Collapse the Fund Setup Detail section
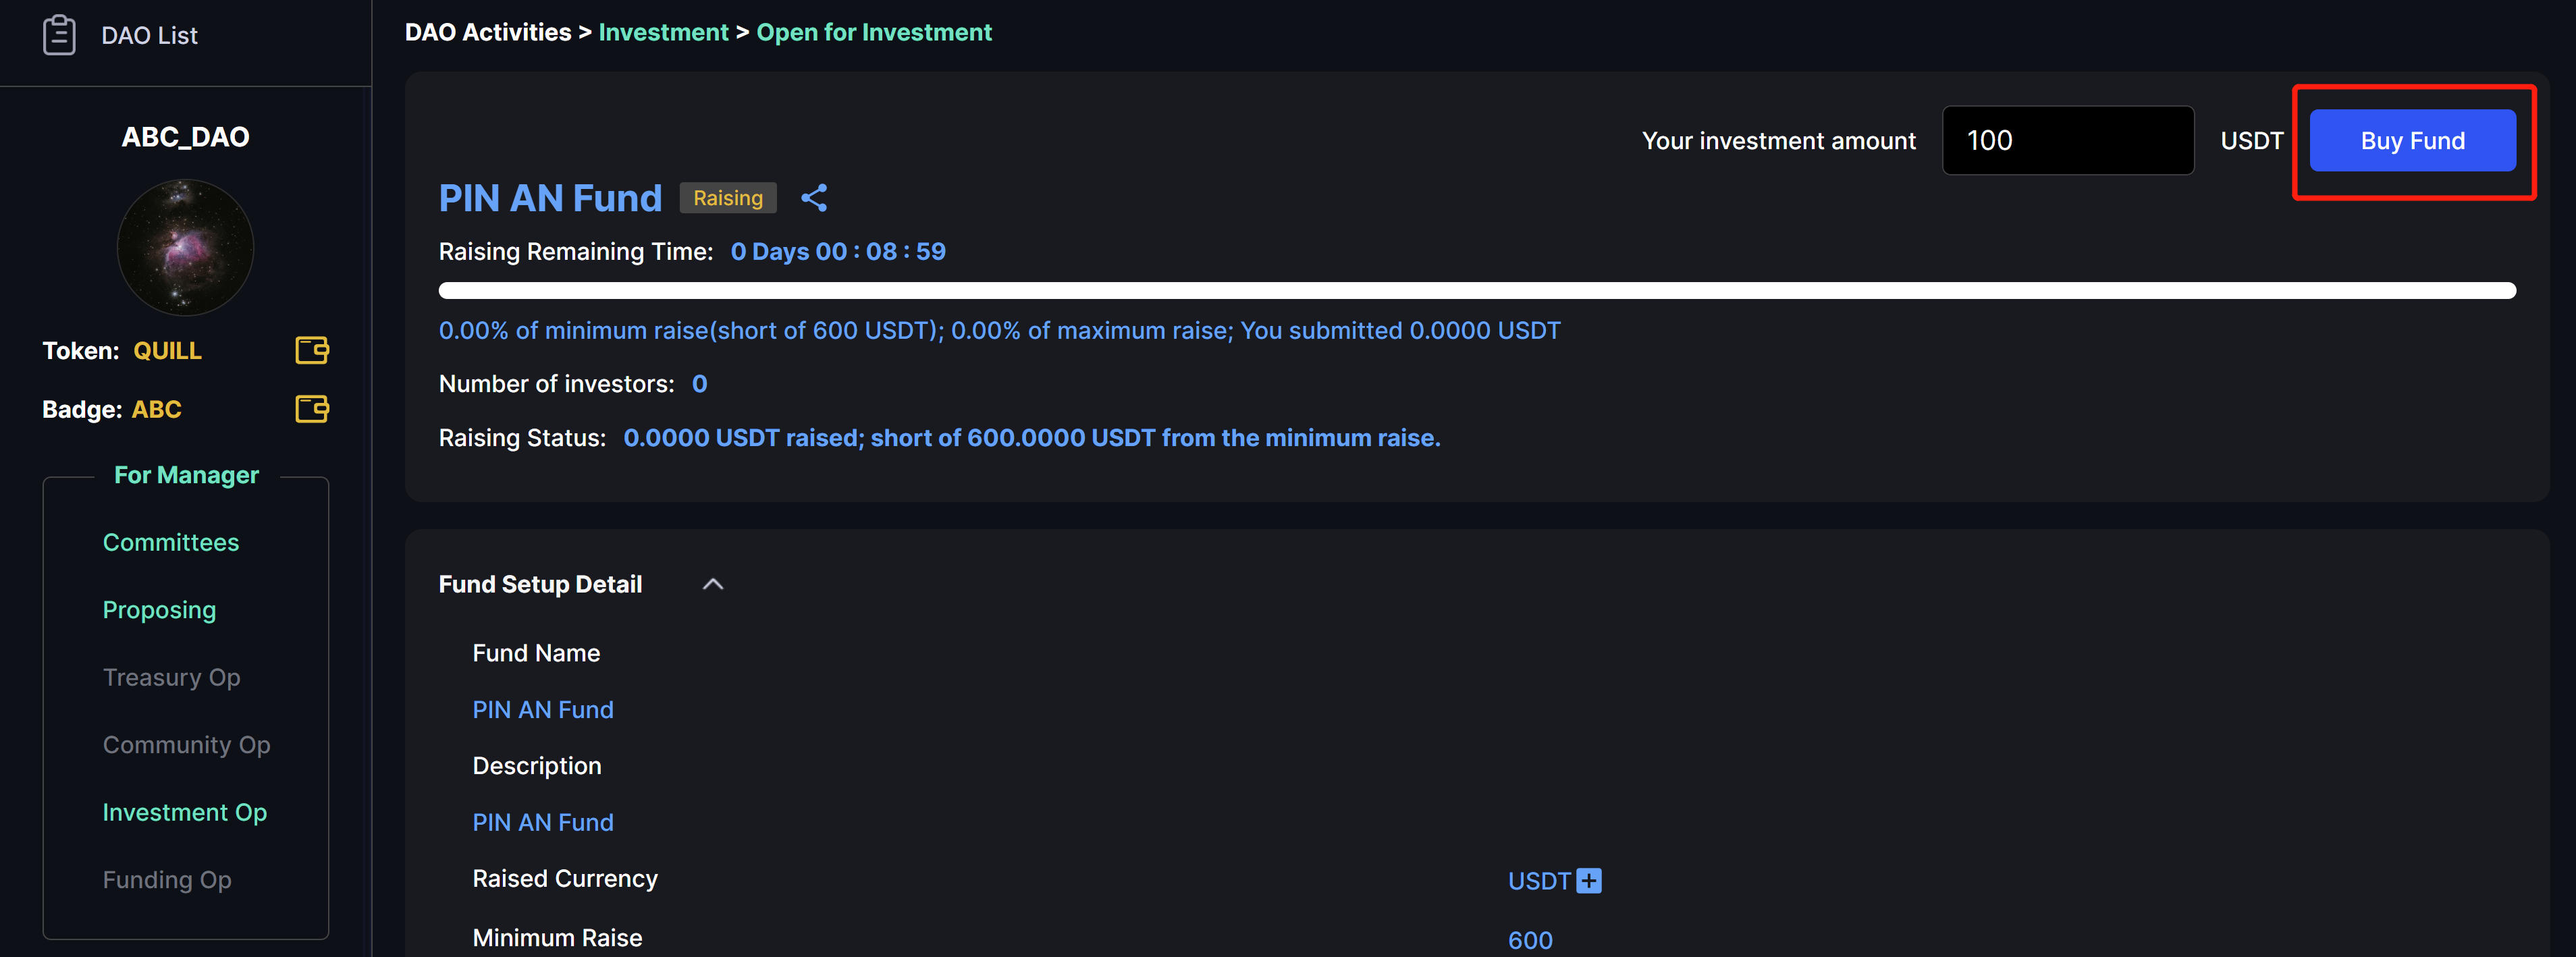The height and width of the screenshot is (957, 2576). [713, 584]
